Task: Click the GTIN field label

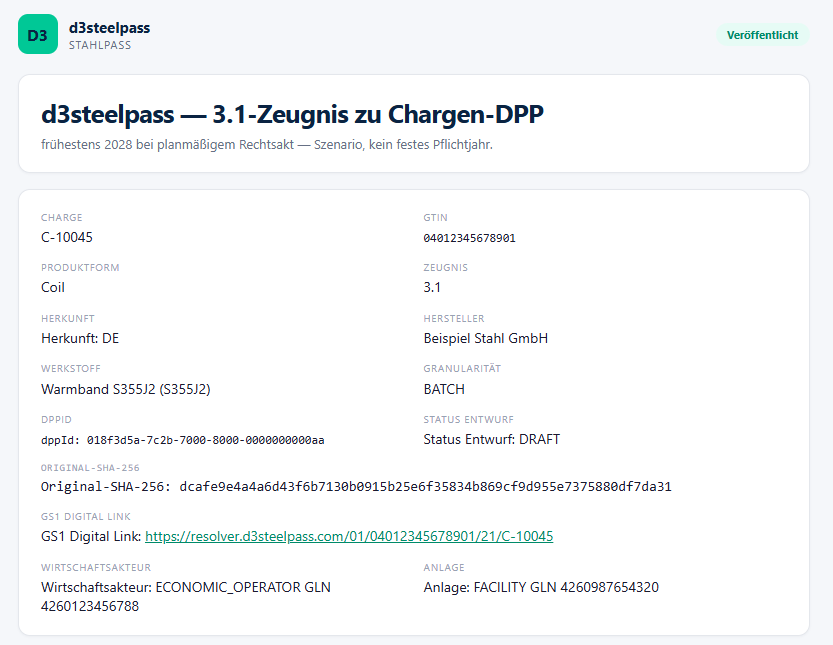Action: pyautogui.click(x=436, y=217)
